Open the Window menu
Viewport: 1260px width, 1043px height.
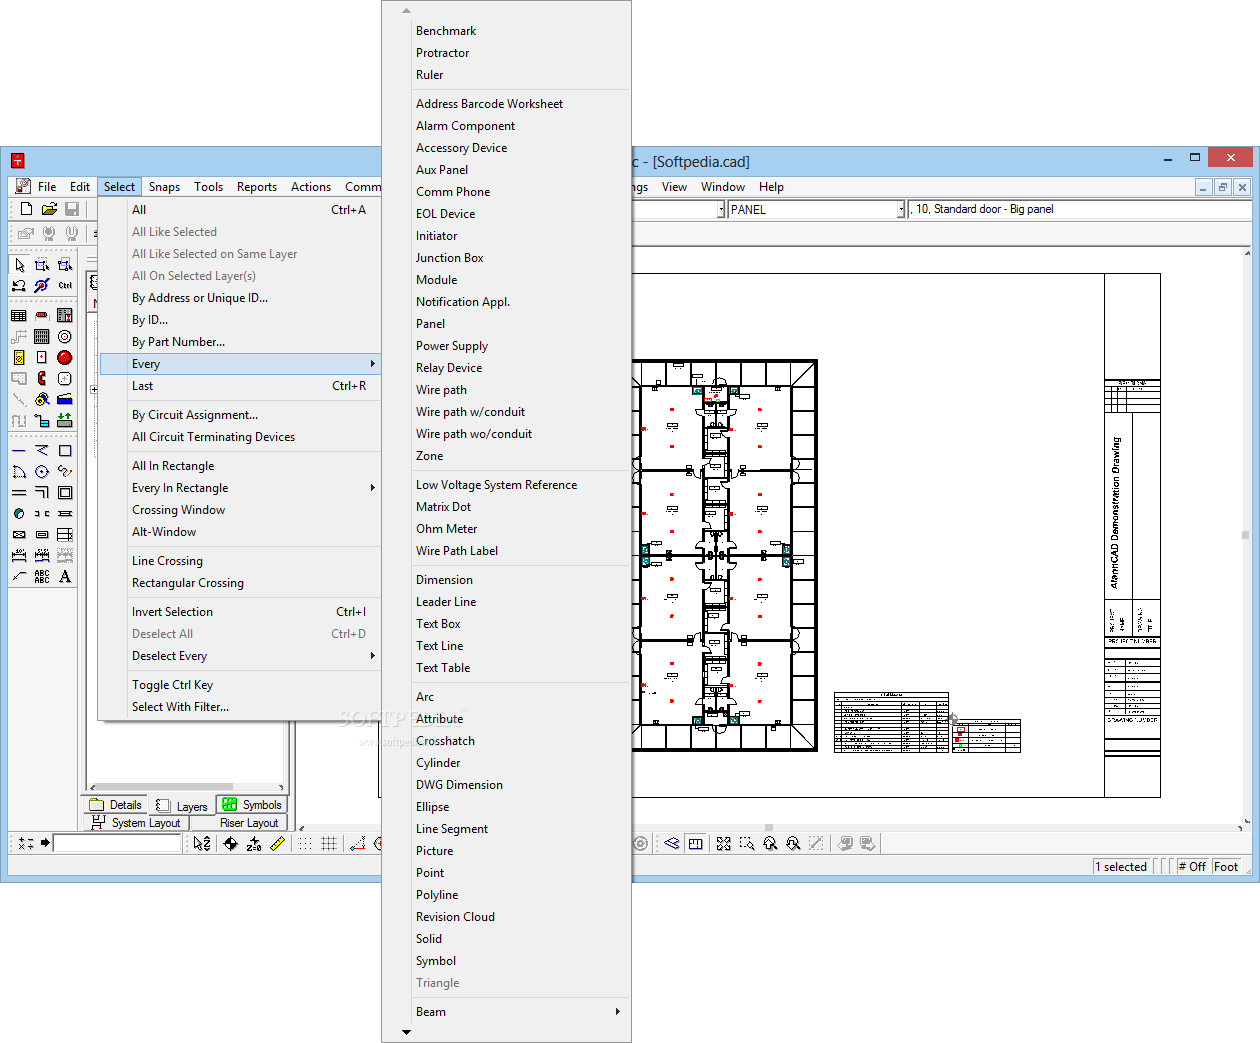click(723, 187)
